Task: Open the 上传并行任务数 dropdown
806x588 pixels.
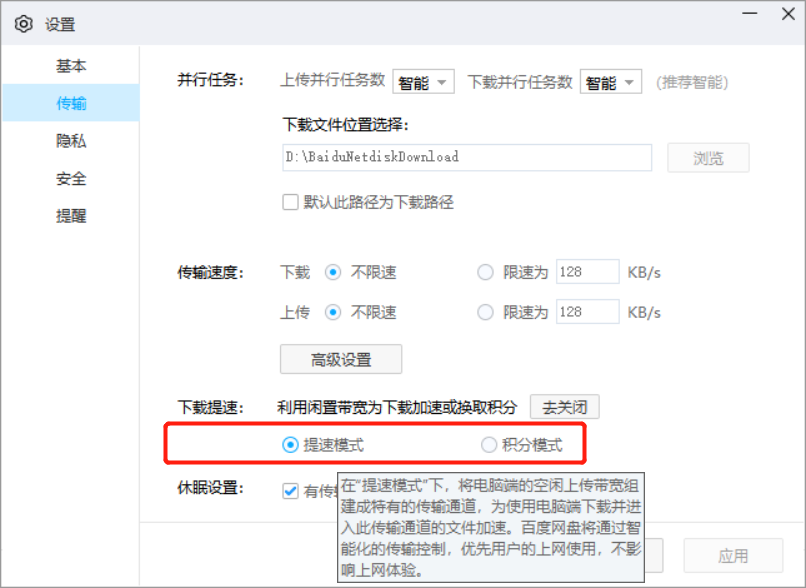Action: pyautogui.click(x=423, y=82)
